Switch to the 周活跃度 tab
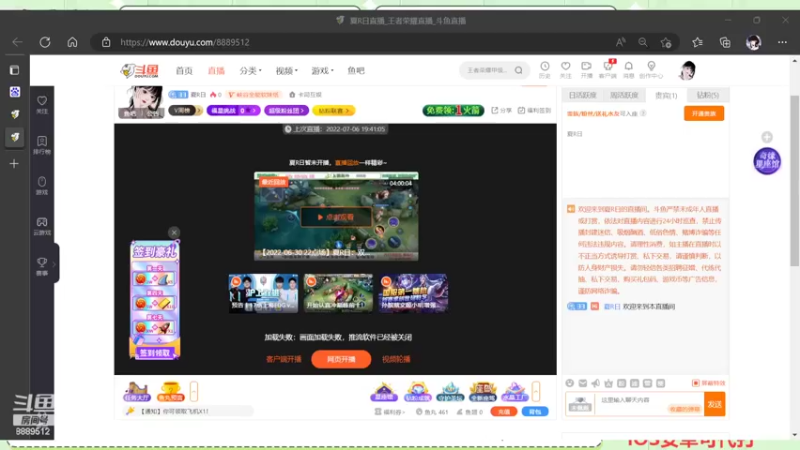This screenshot has width=800, height=450. [x=624, y=95]
